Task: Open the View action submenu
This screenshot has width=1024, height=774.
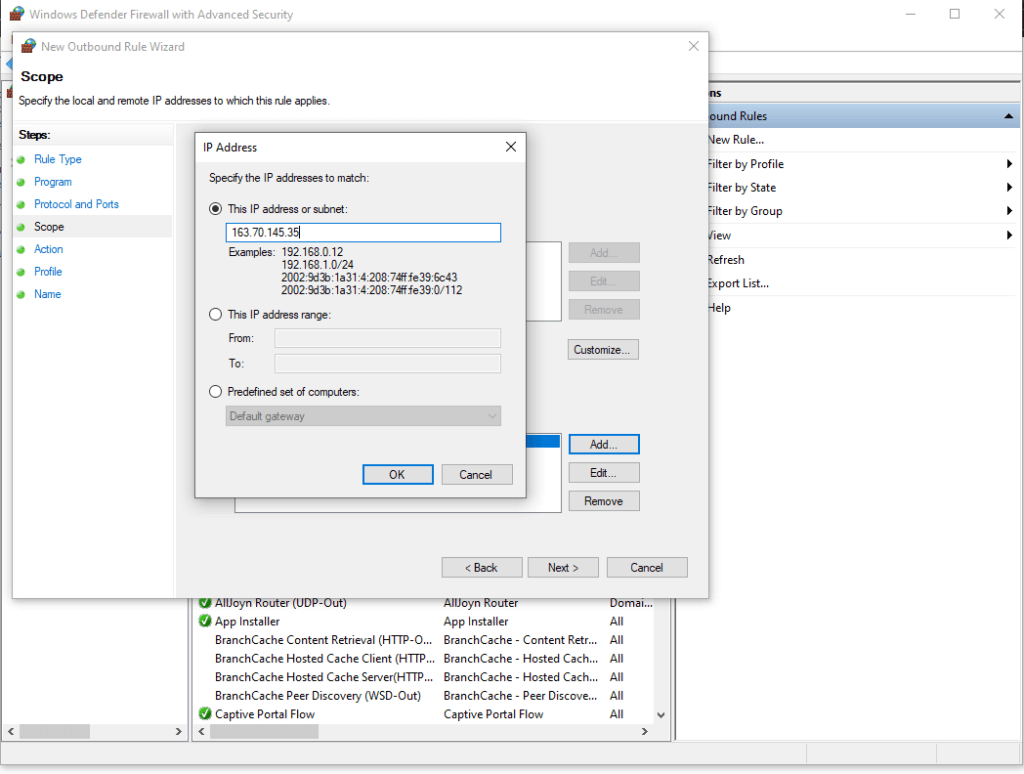Action: point(719,235)
